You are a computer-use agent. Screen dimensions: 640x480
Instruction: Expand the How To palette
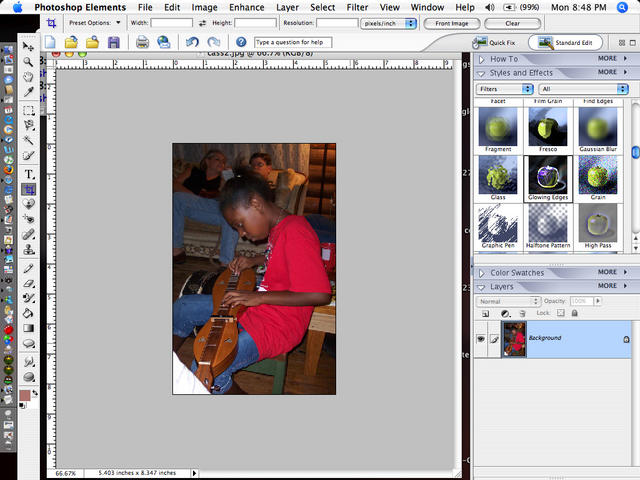pyautogui.click(x=482, y=60)
